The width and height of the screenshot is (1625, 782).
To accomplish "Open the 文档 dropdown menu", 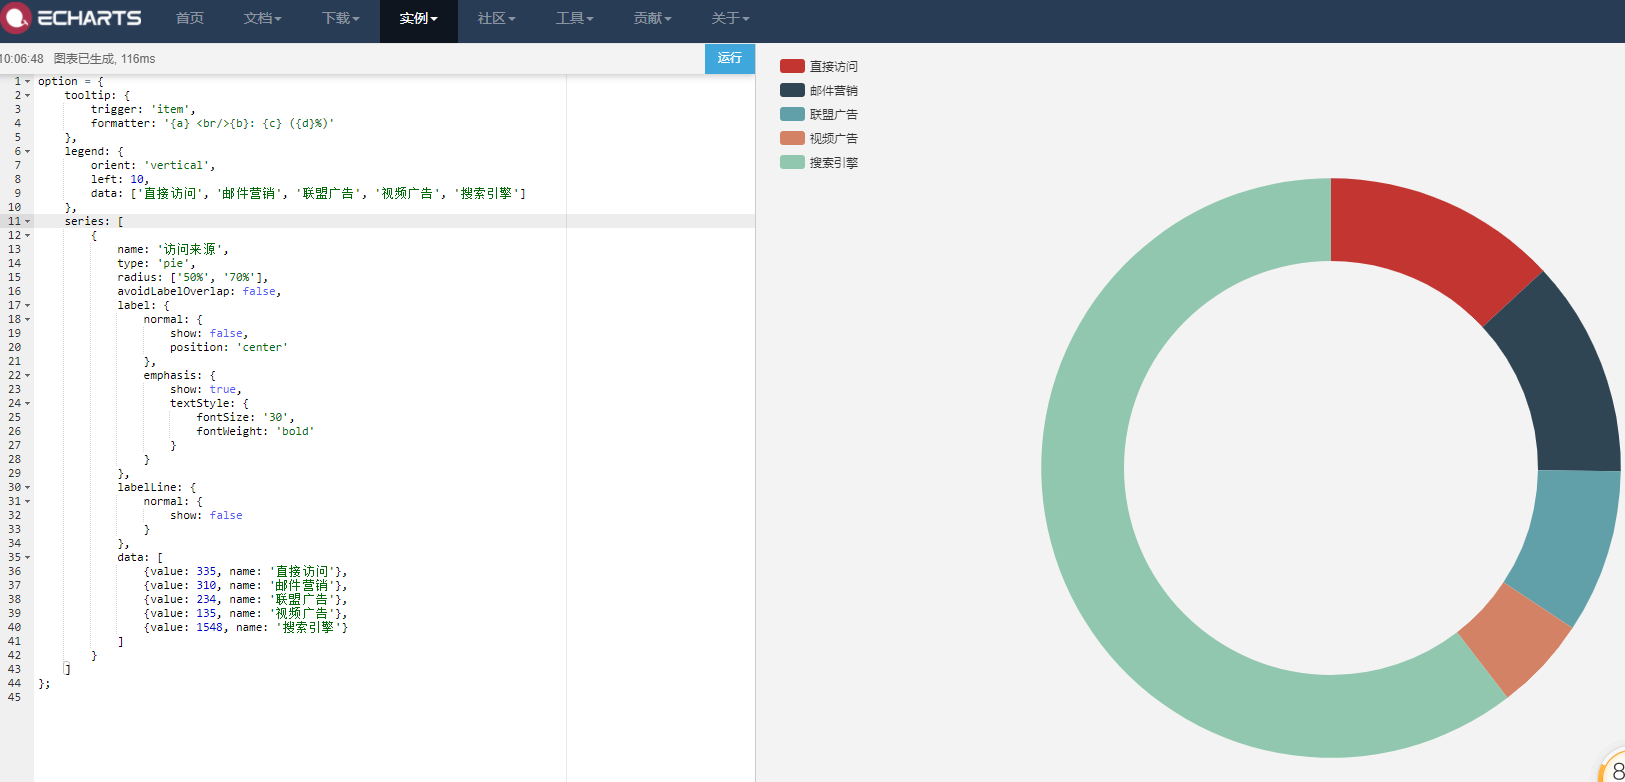I will 263,18.
